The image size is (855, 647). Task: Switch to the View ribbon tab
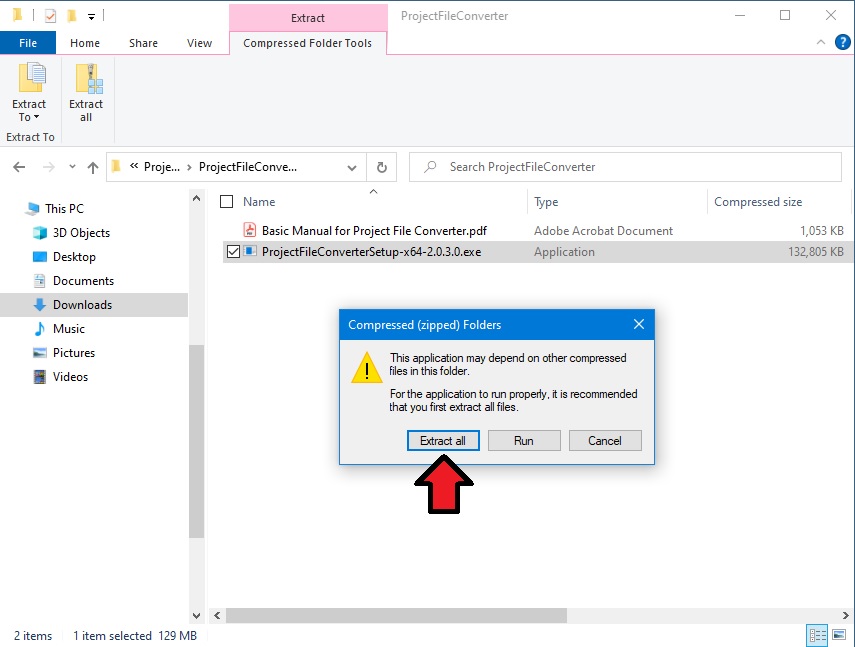click(199, 43)
